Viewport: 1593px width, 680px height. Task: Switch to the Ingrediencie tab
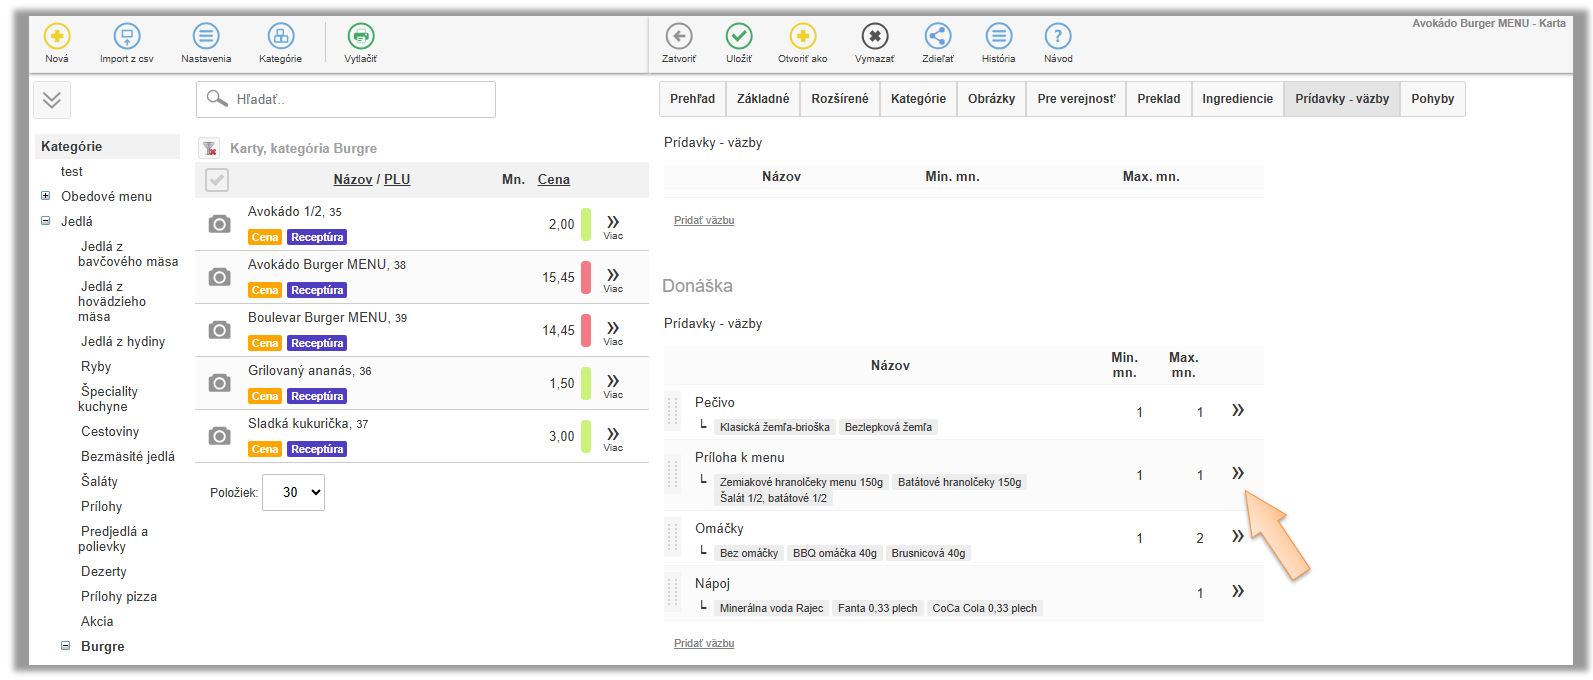[x=1237, y=99]
